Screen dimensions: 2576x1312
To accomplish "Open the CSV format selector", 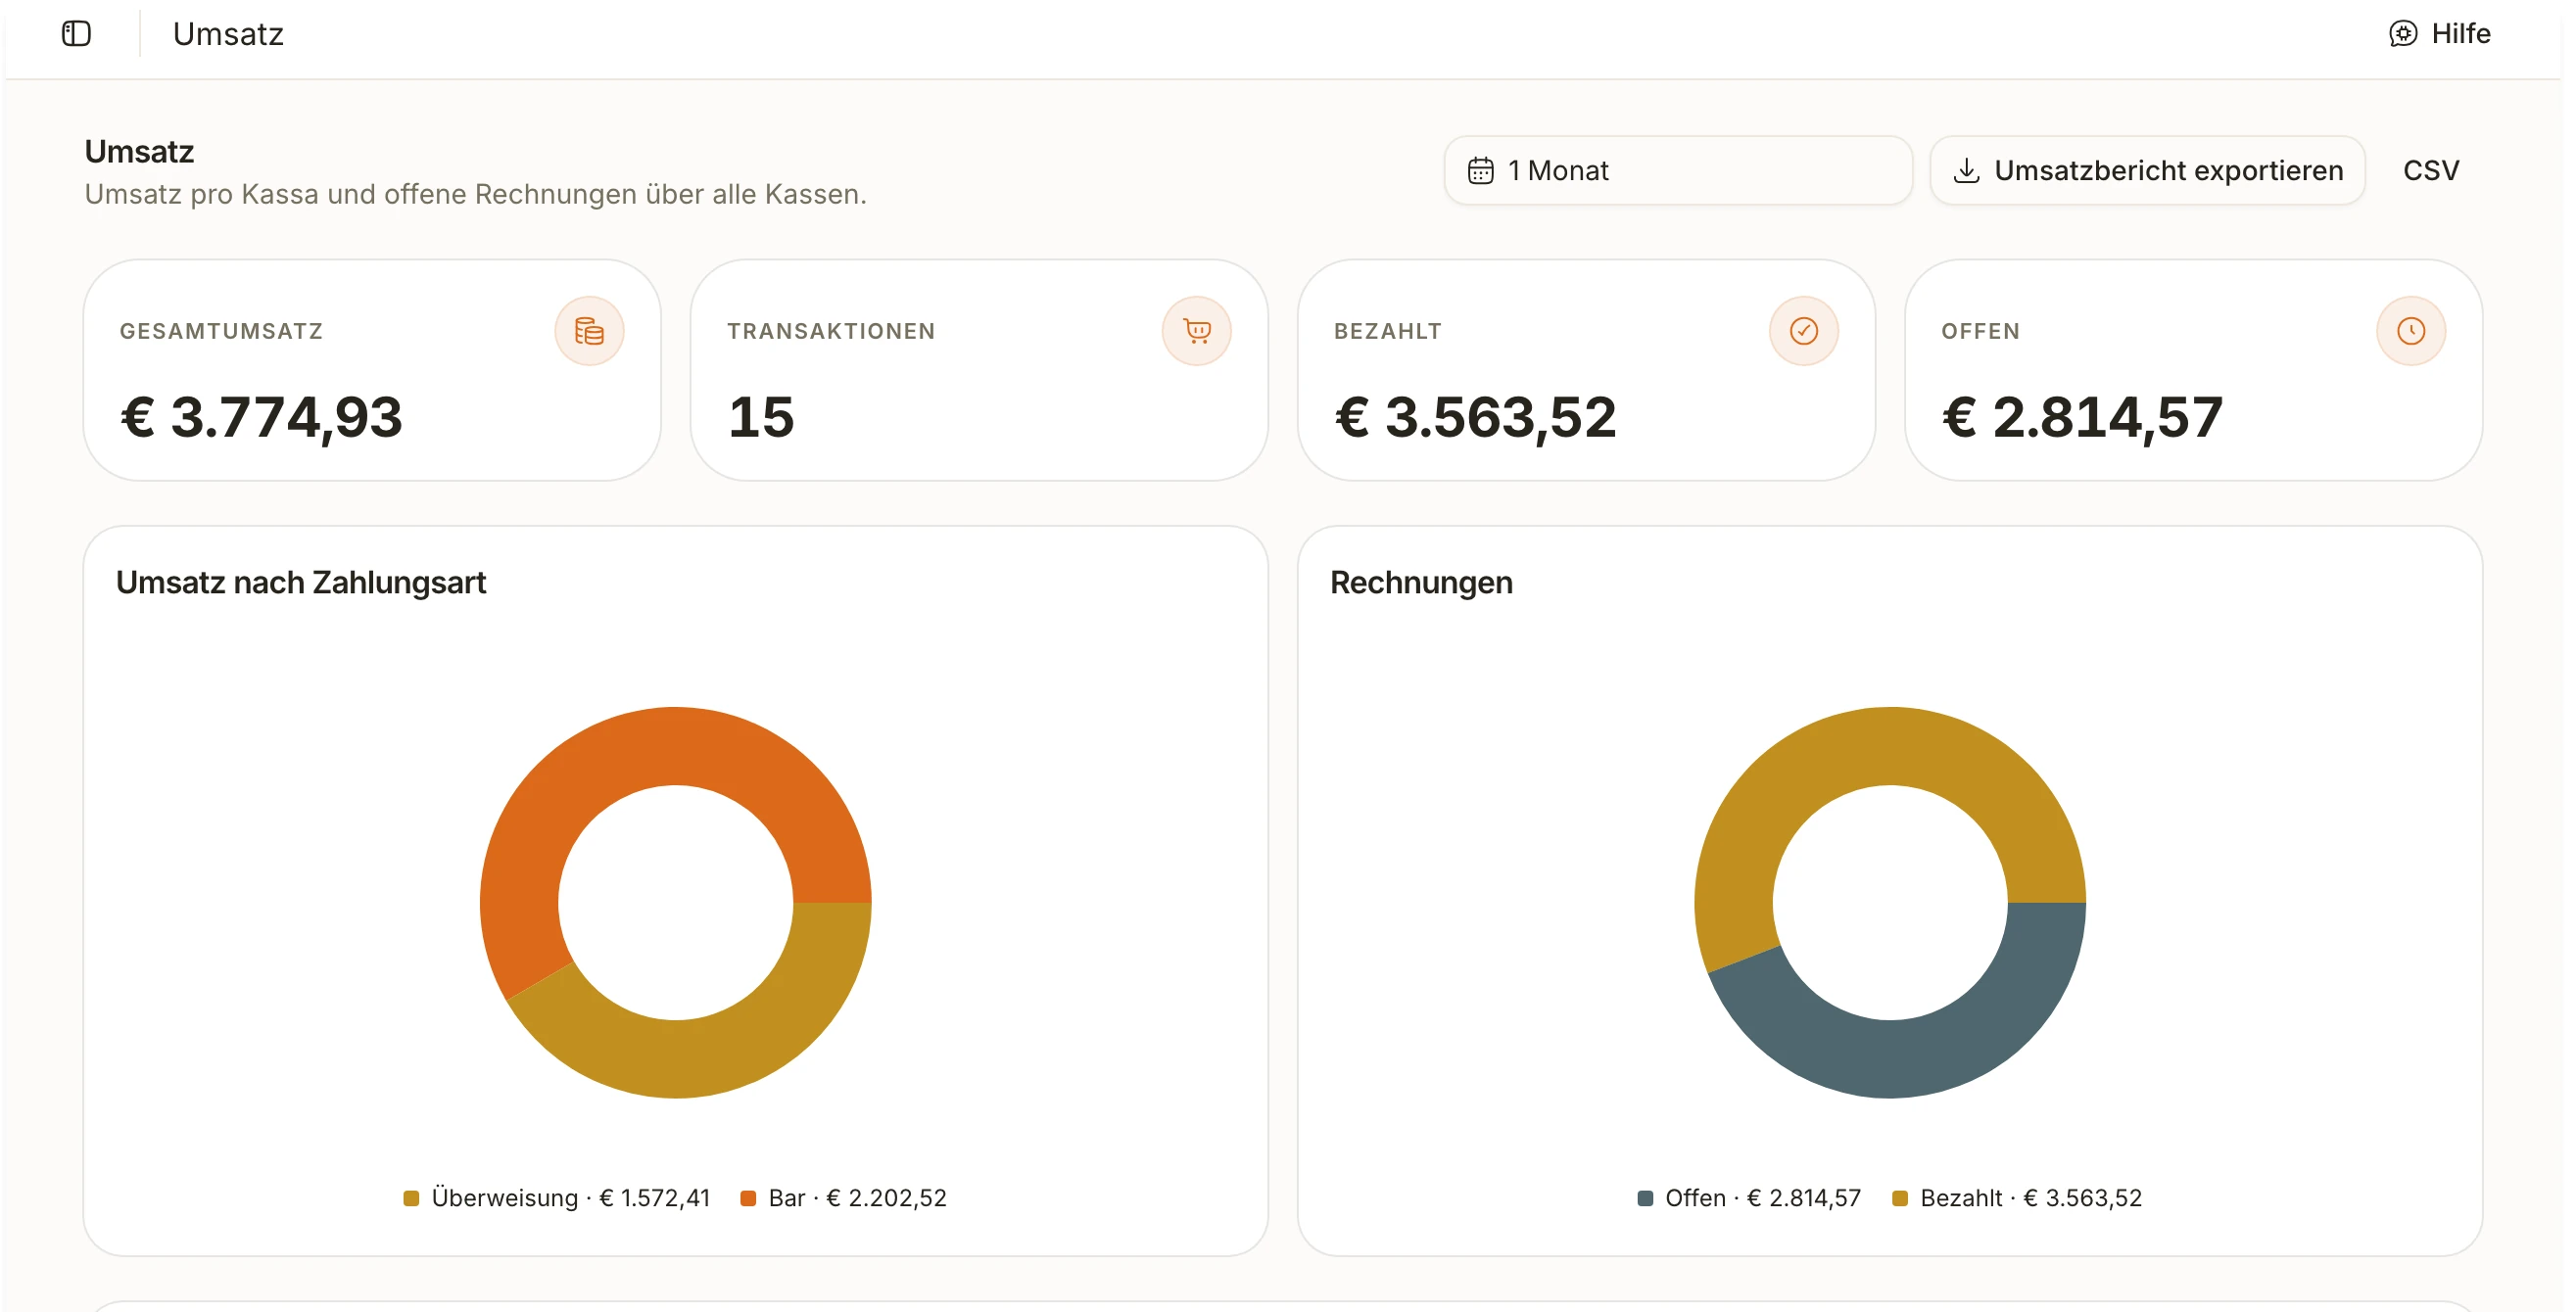I will [x=2430, y=171].
